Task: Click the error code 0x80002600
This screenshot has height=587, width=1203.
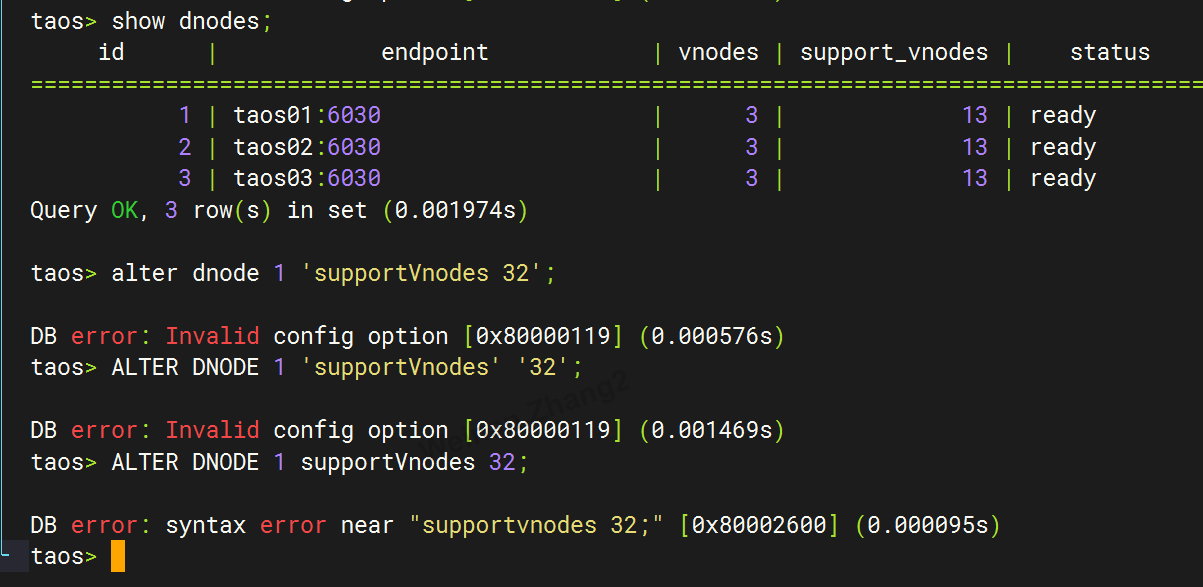Action: click(x=759, y=525)
